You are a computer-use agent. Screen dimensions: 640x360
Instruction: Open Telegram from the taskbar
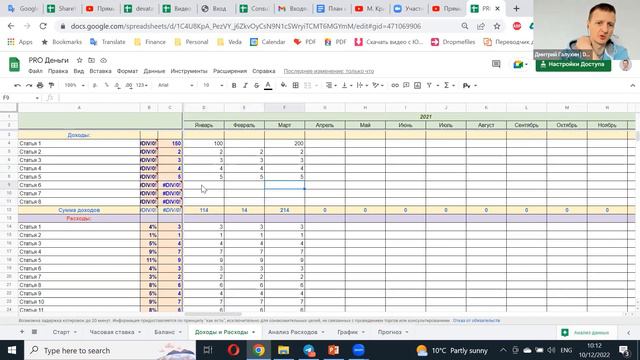[309, 350]
